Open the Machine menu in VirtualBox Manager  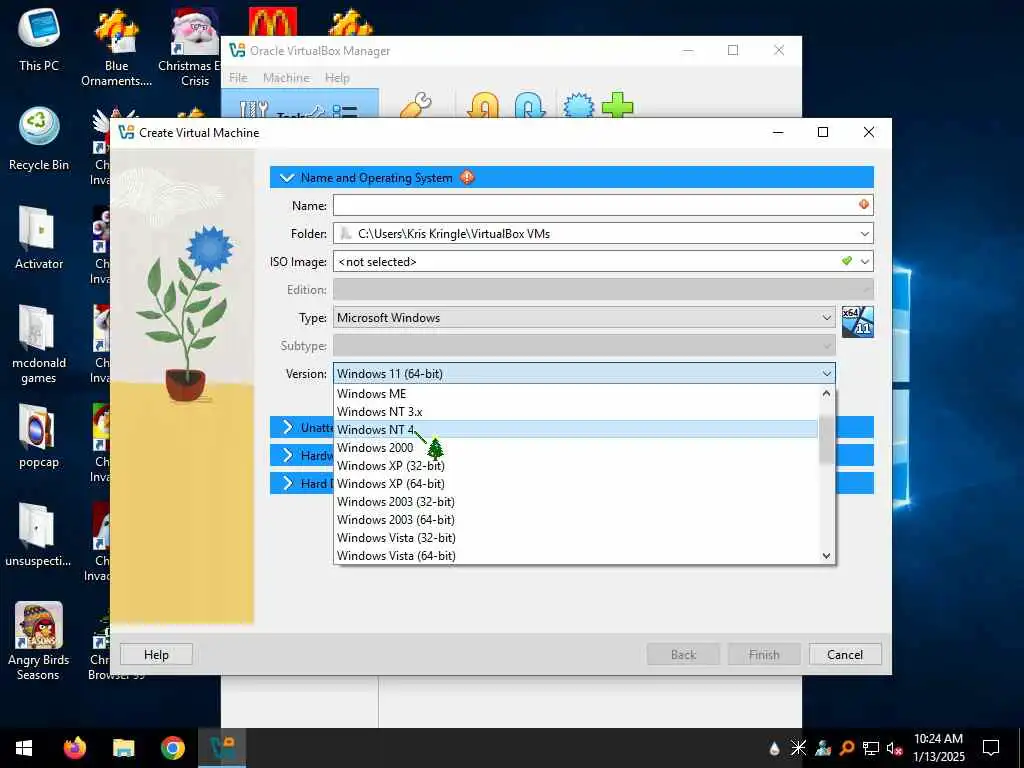tap(286, 78)
